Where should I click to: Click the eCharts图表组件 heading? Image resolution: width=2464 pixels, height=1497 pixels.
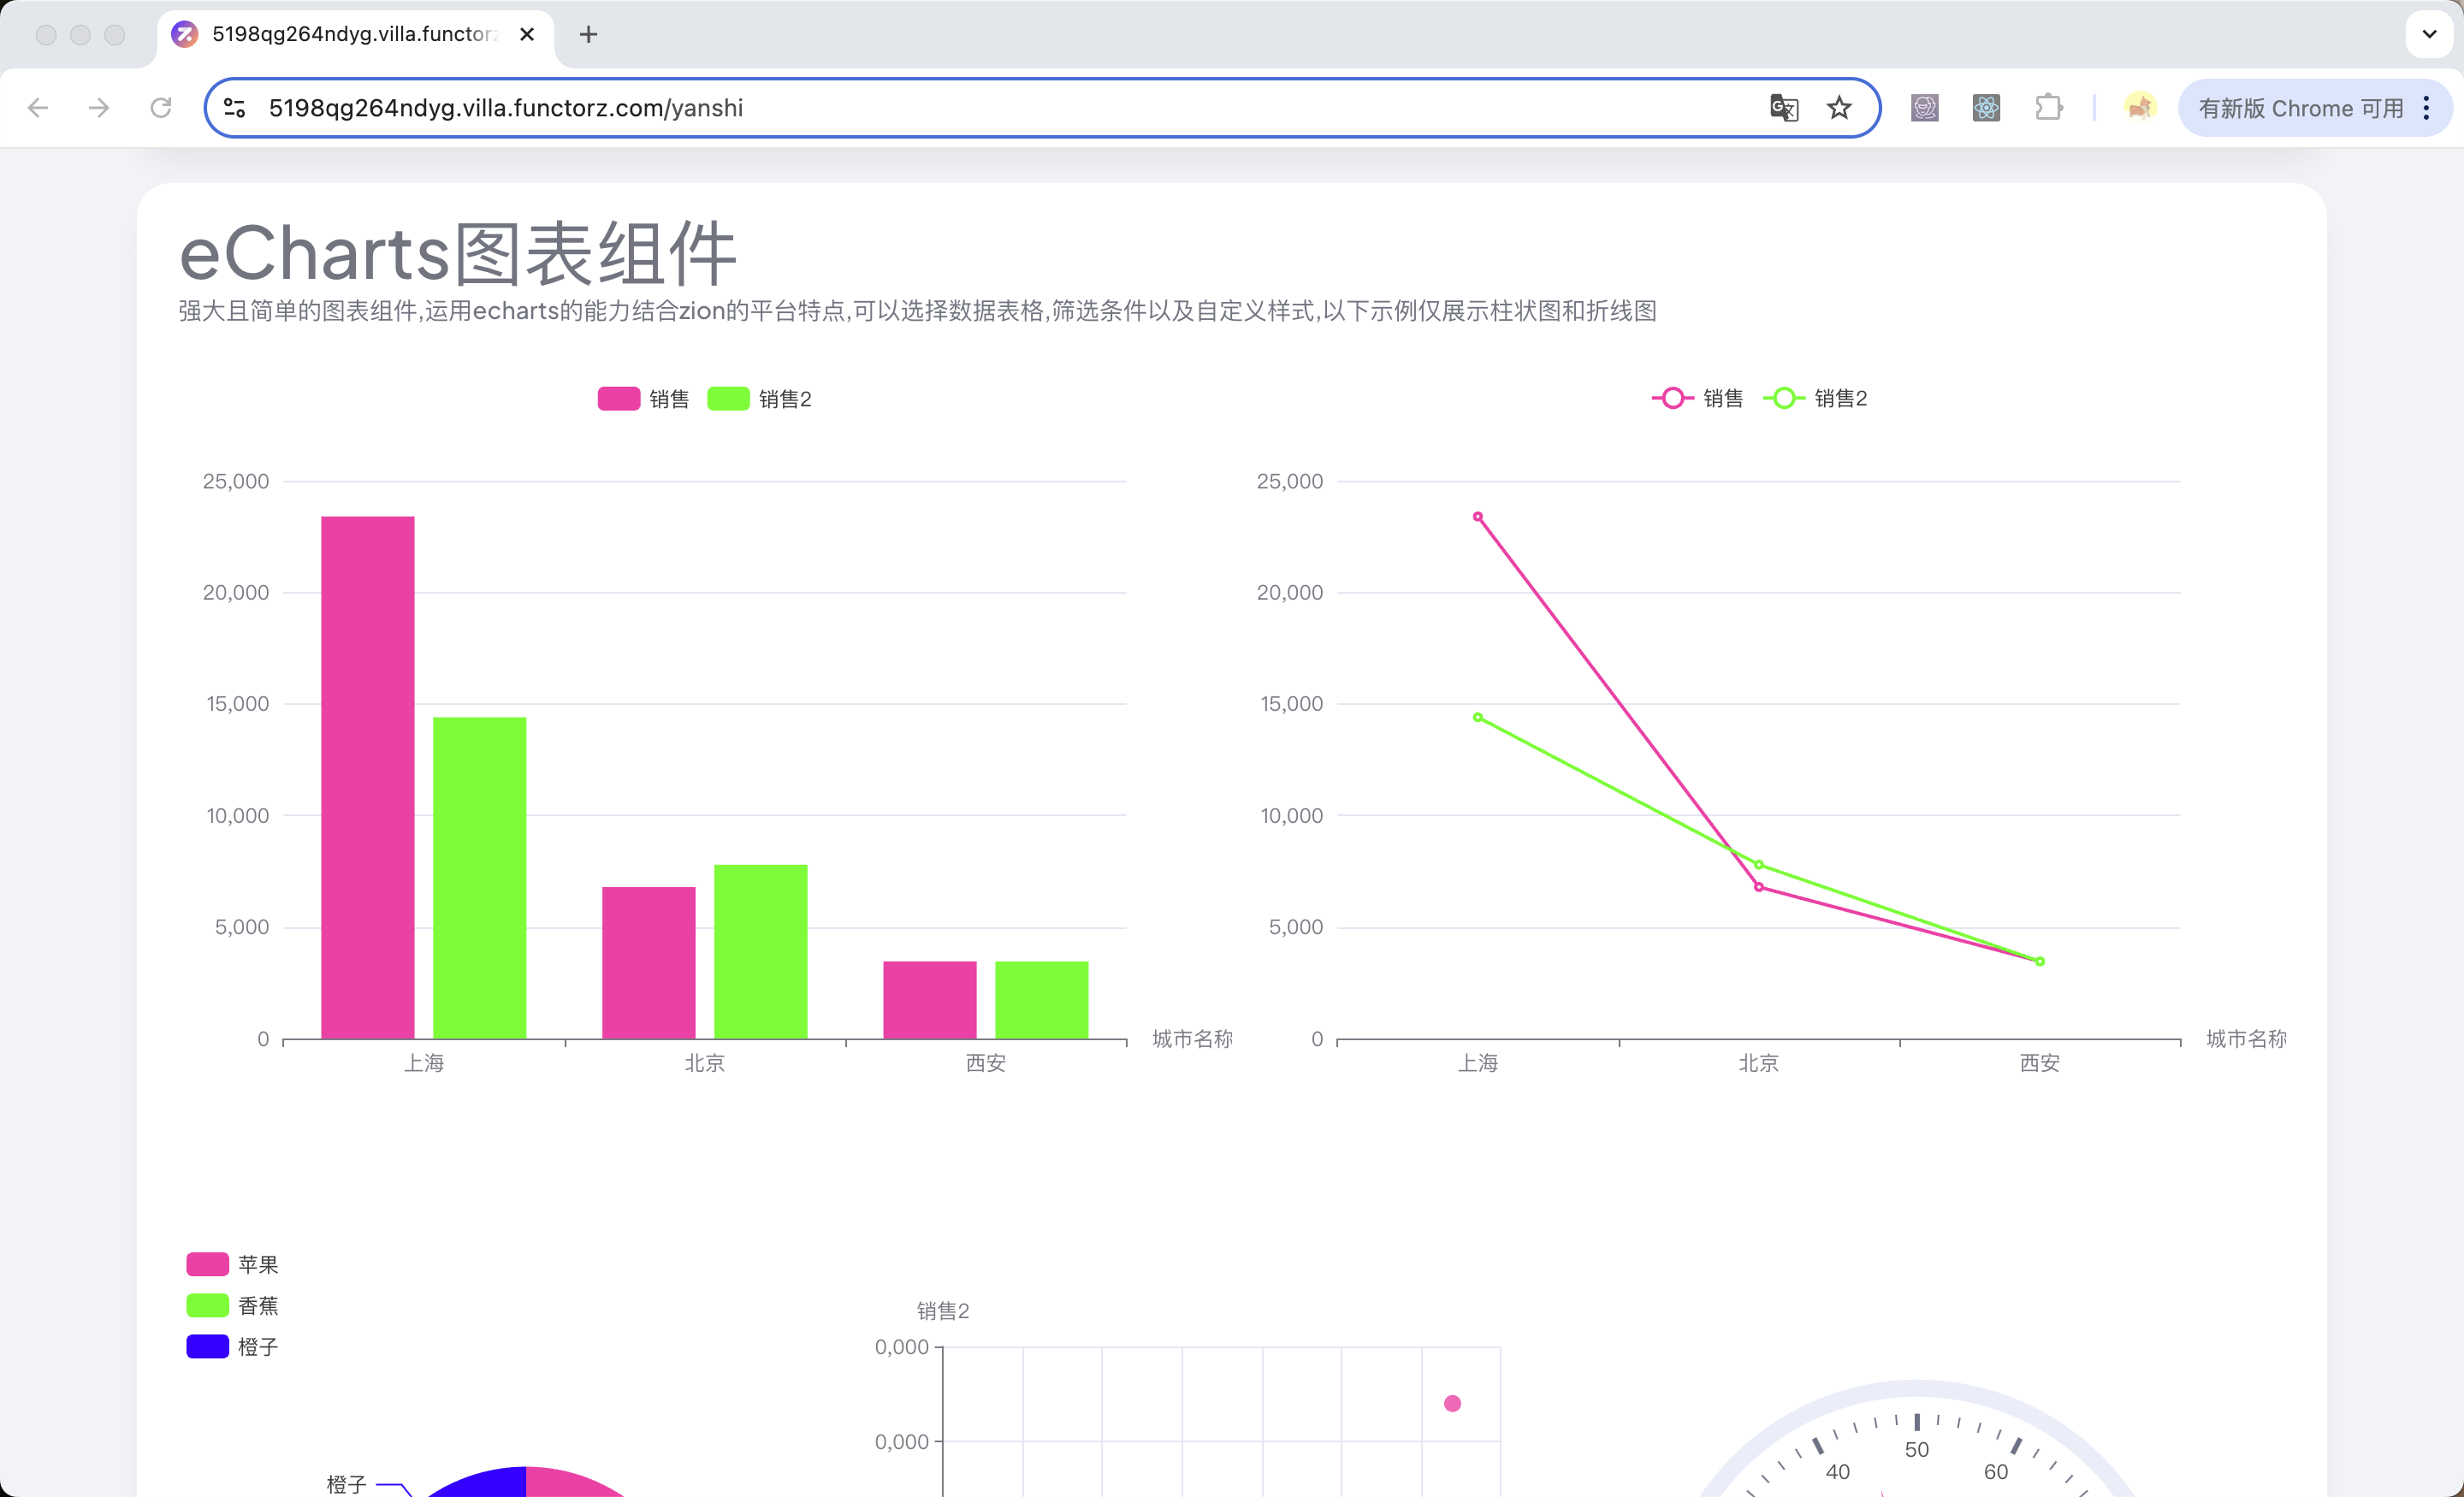click(458, 253)
